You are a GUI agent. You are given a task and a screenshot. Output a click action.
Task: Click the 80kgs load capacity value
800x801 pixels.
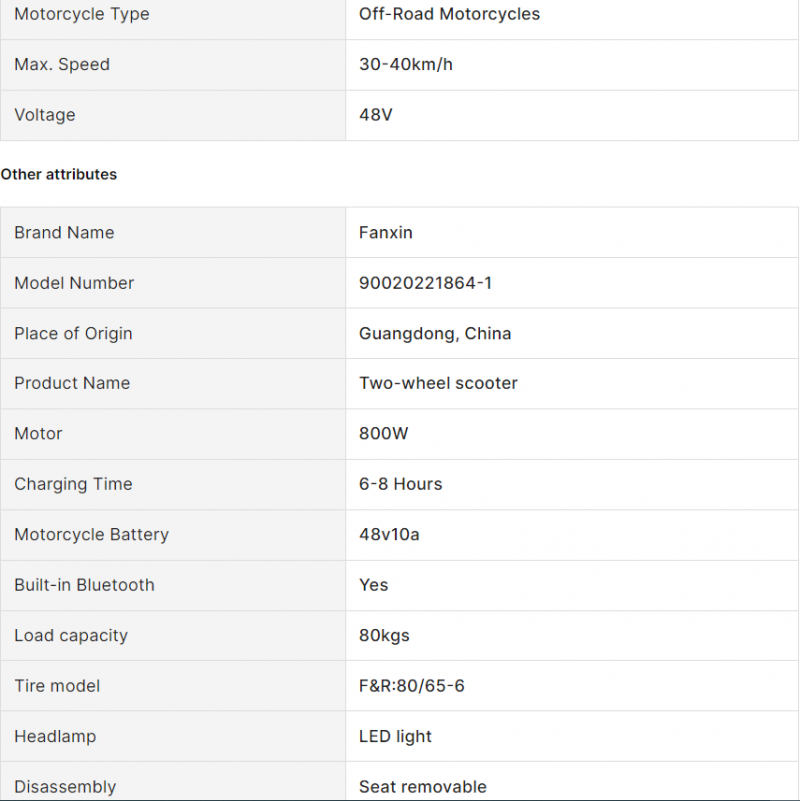click(384, 636)
